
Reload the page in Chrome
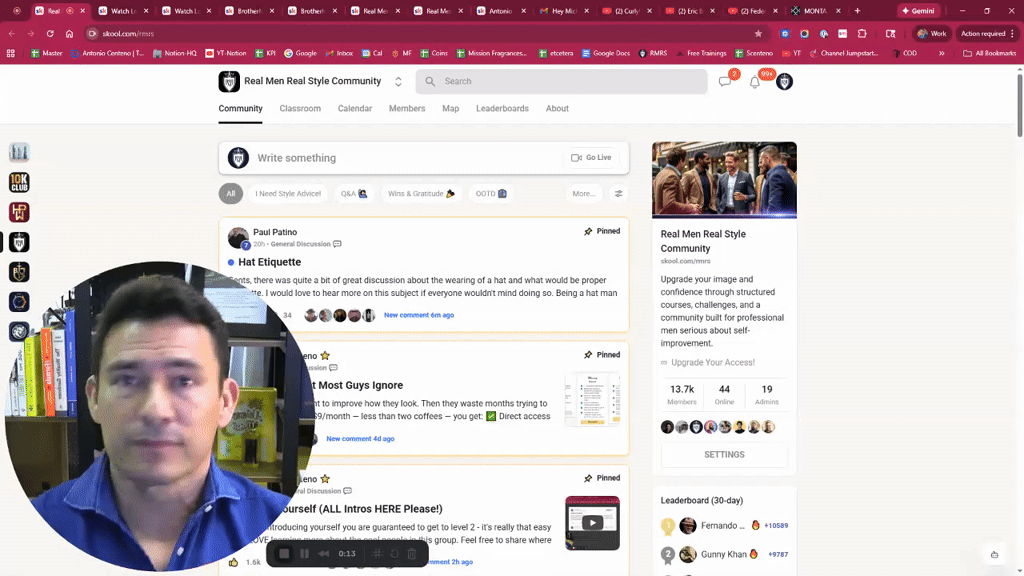[50, 33]
